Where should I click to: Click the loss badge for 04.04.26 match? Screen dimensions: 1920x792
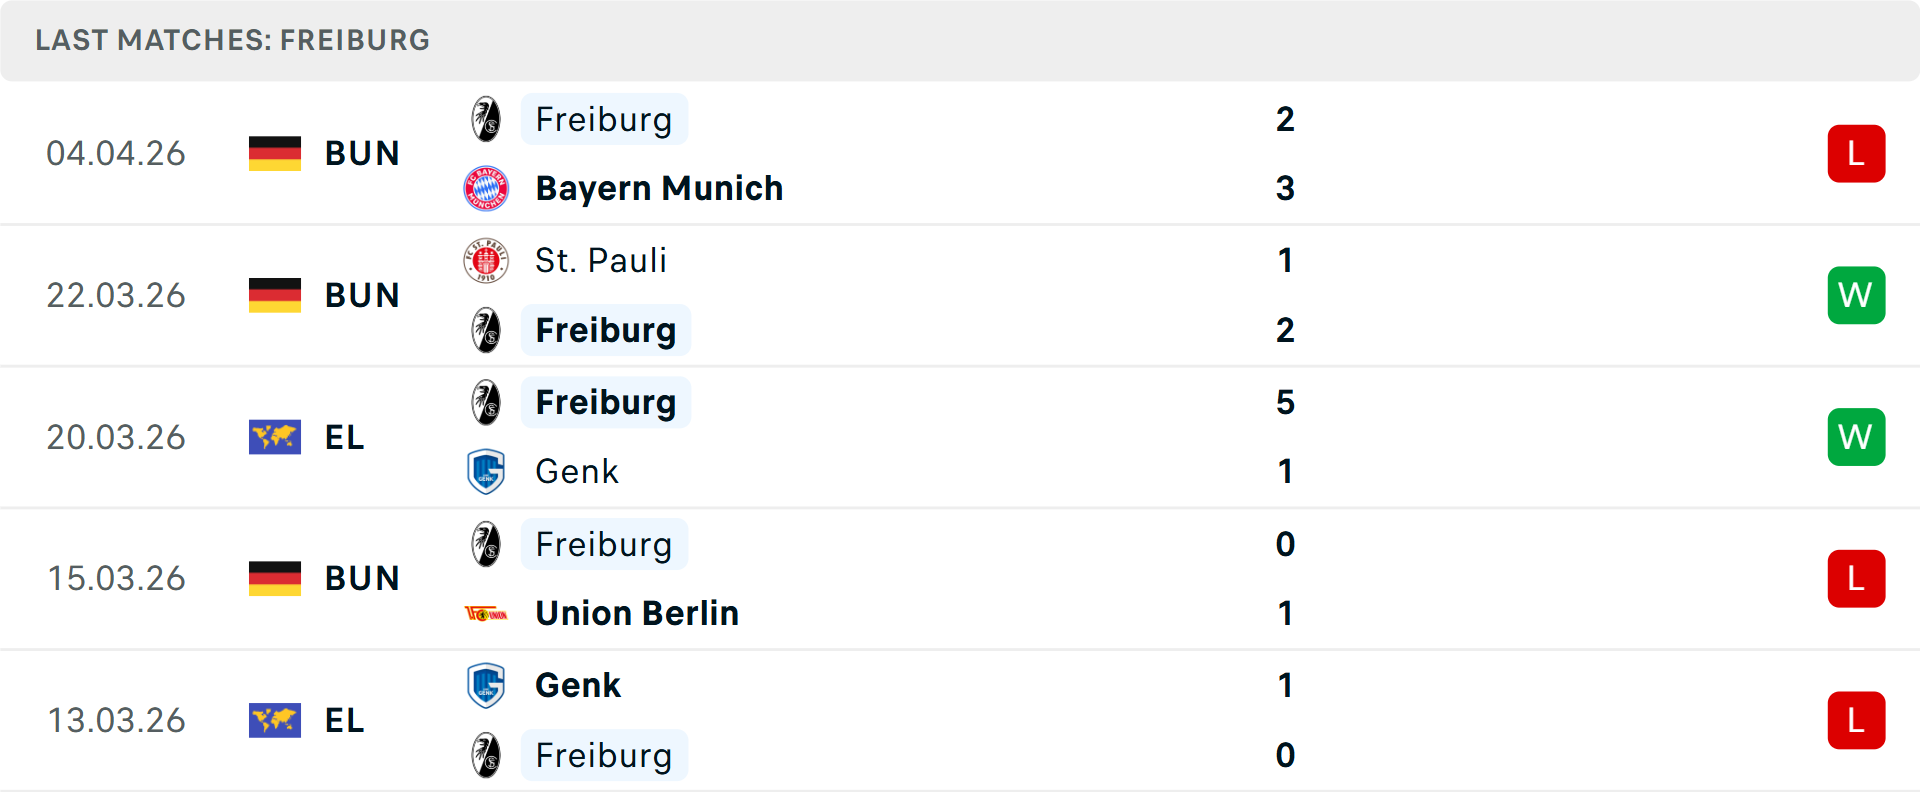coord(1855,154)
